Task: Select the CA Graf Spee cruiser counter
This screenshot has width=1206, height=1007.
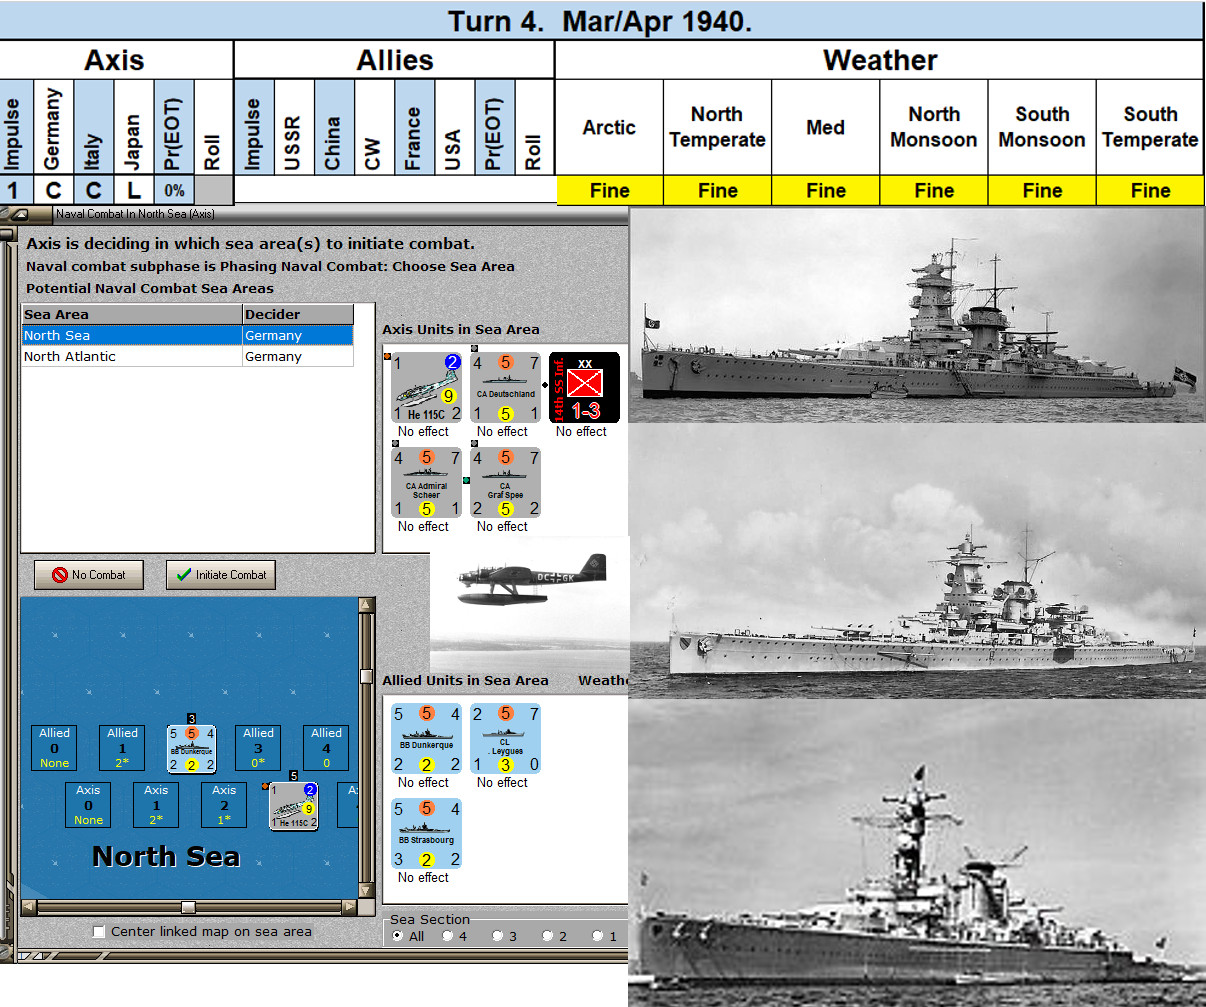Action: 506,482
